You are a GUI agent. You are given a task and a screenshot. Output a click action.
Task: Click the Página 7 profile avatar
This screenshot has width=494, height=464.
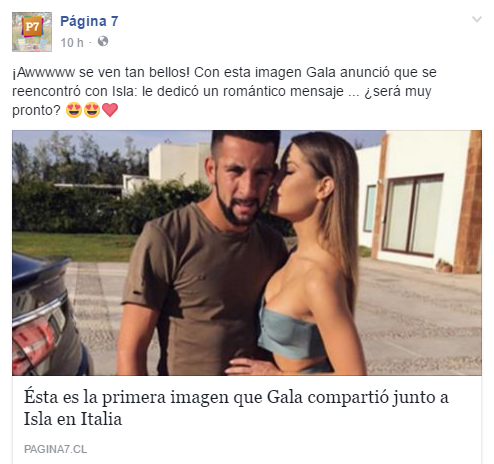point(32,32)
